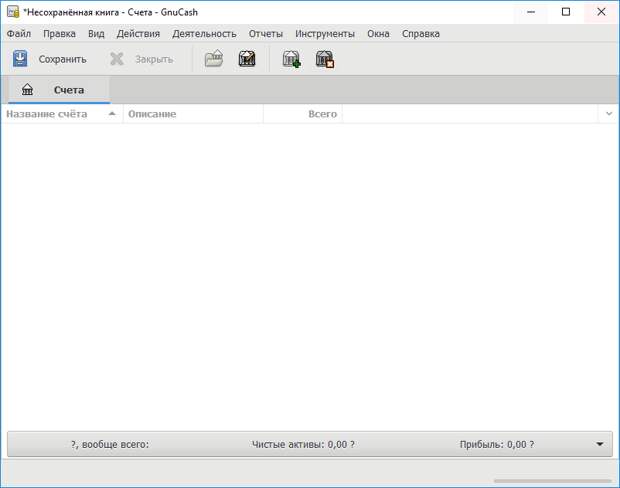The height and width of the screenshot is (488, 620).
Task: Click Прибыль: 0,00 summary text
Action: 497,444
